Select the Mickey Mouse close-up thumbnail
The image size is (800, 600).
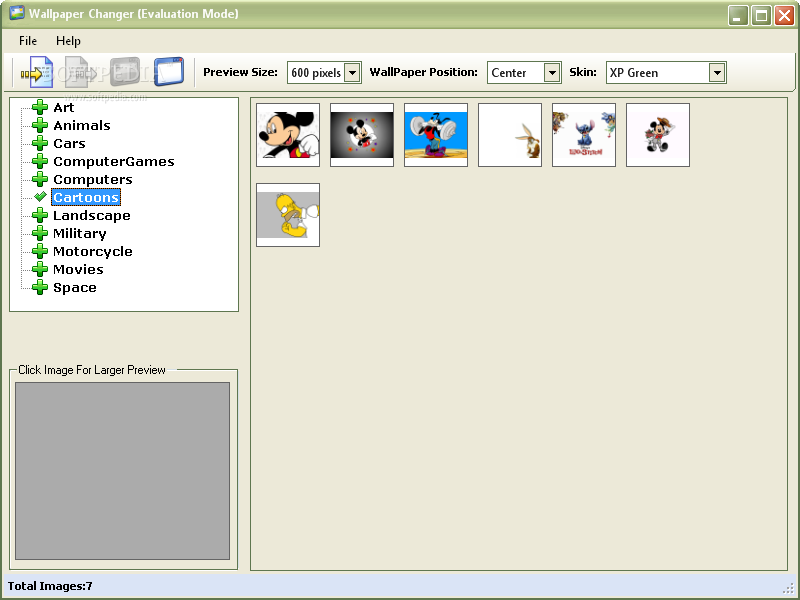[288, 135]
